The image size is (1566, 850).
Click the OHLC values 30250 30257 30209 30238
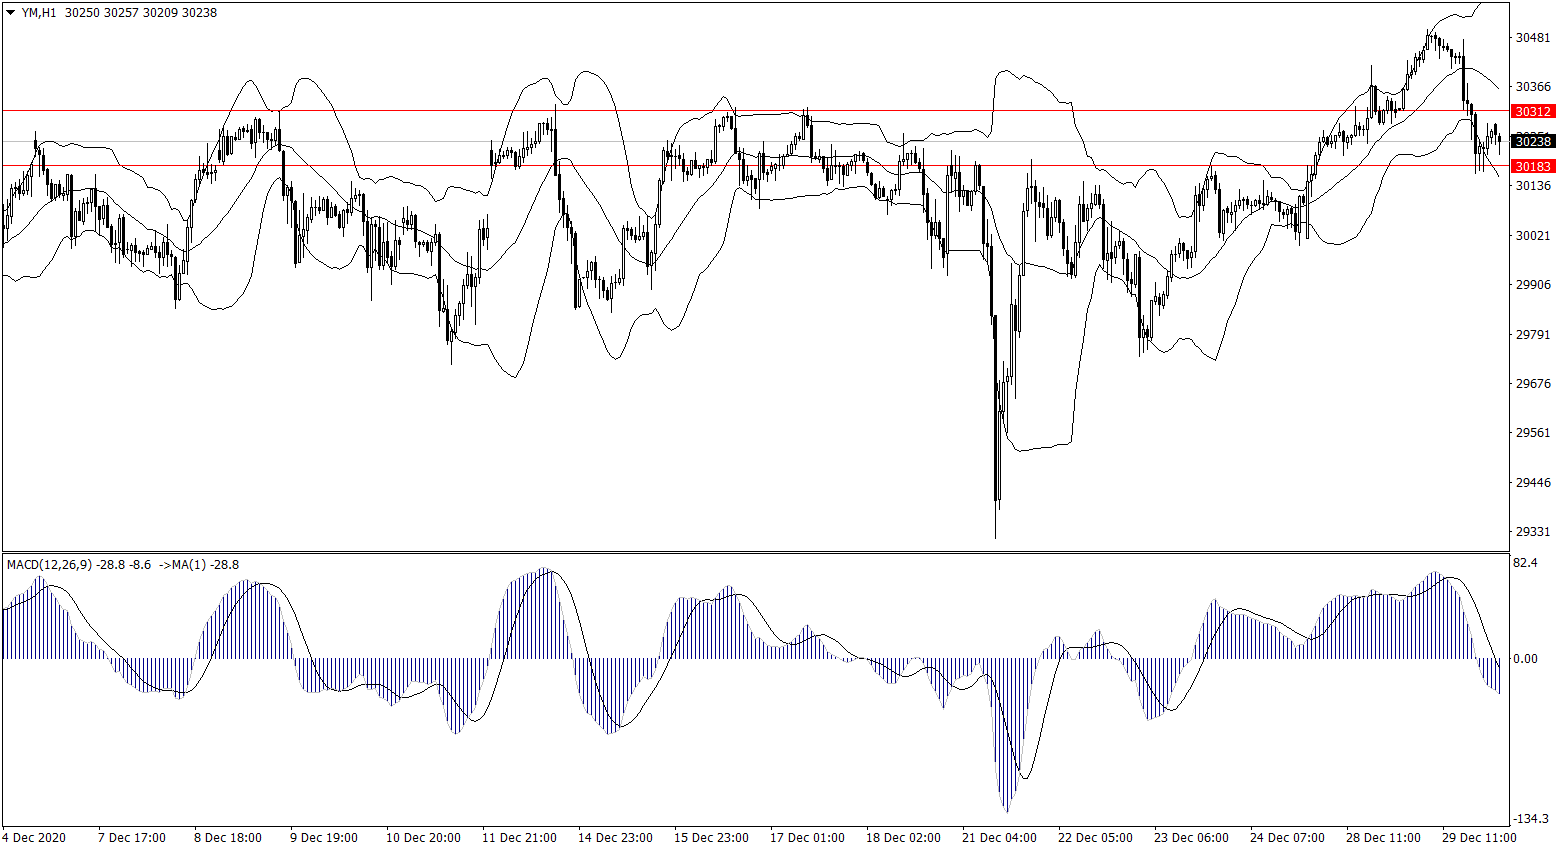click(x=141, y=13)
